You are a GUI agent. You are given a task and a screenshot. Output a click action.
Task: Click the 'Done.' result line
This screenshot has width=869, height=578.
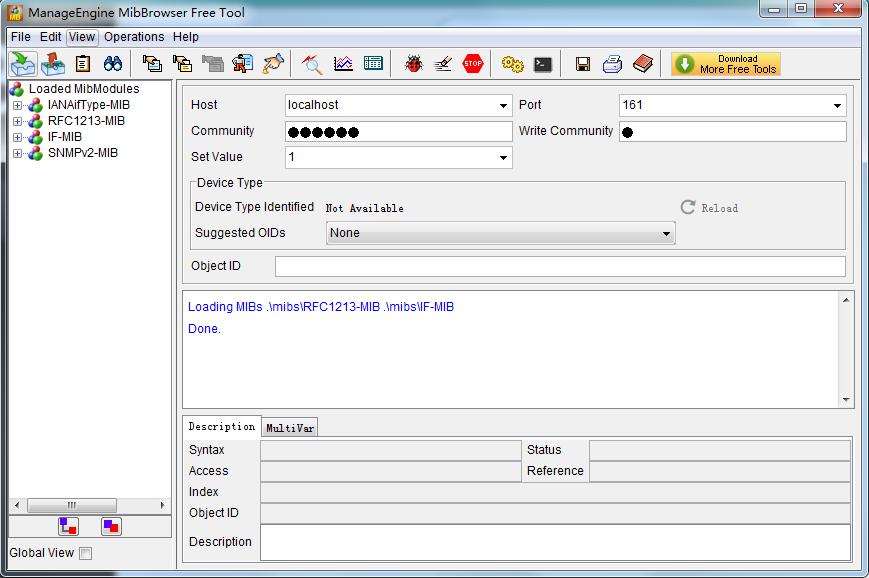(x=205, y=329)
